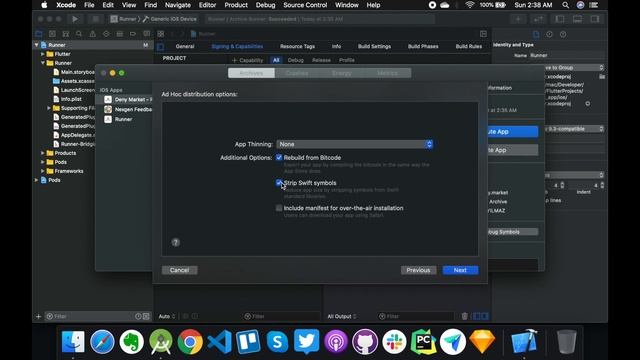Clear console with the trash icon
The width and height of the screenshot is (640, 360).
[464, 316]
